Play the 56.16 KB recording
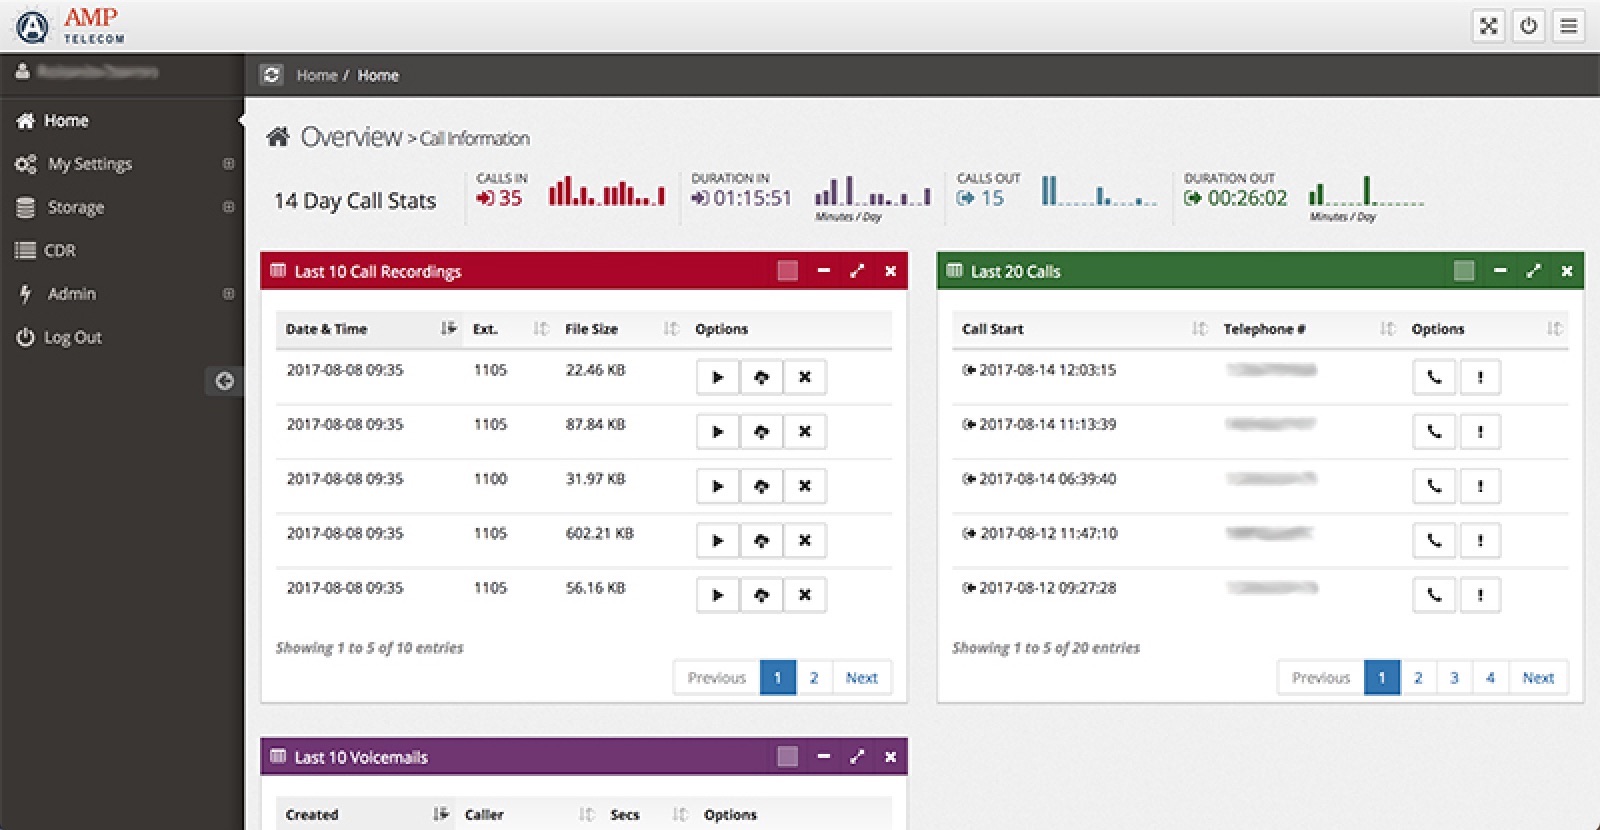Viewport: 1600px width, 830px height. pos(717,595)
